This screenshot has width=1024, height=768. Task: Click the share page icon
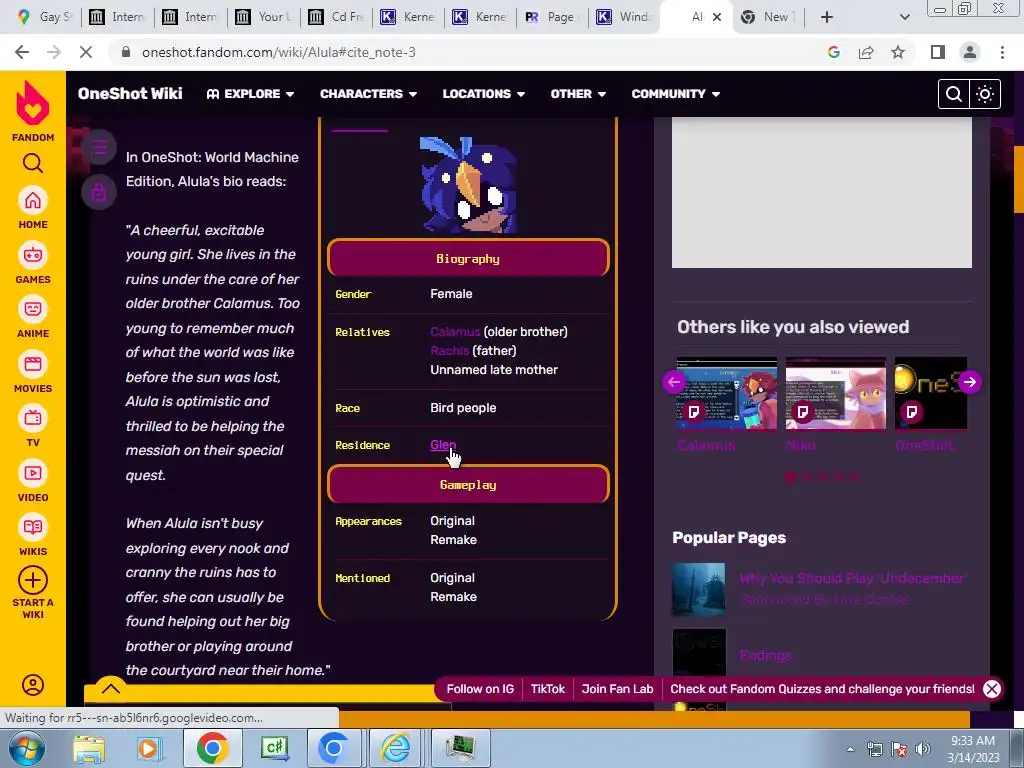click(x=866, y=52)
